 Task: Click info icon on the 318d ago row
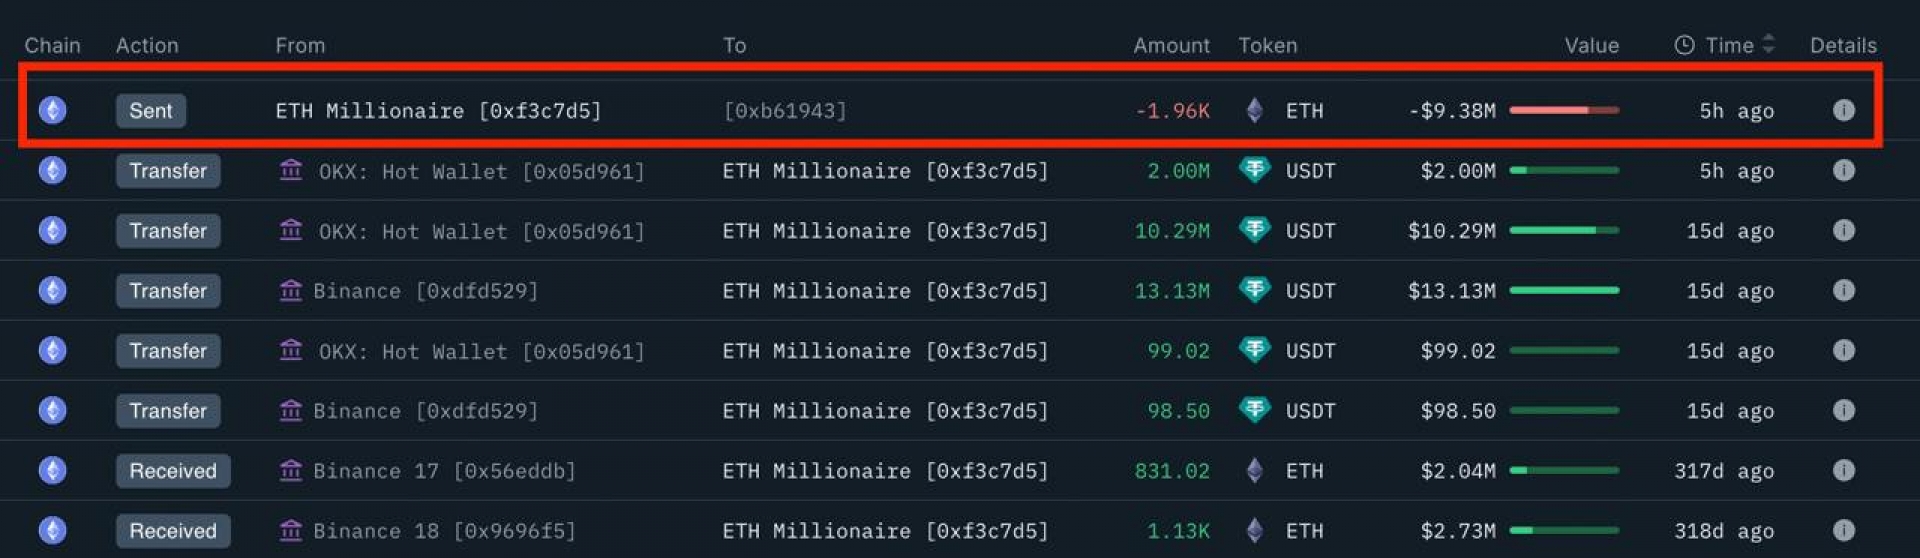coord(1843,530)
